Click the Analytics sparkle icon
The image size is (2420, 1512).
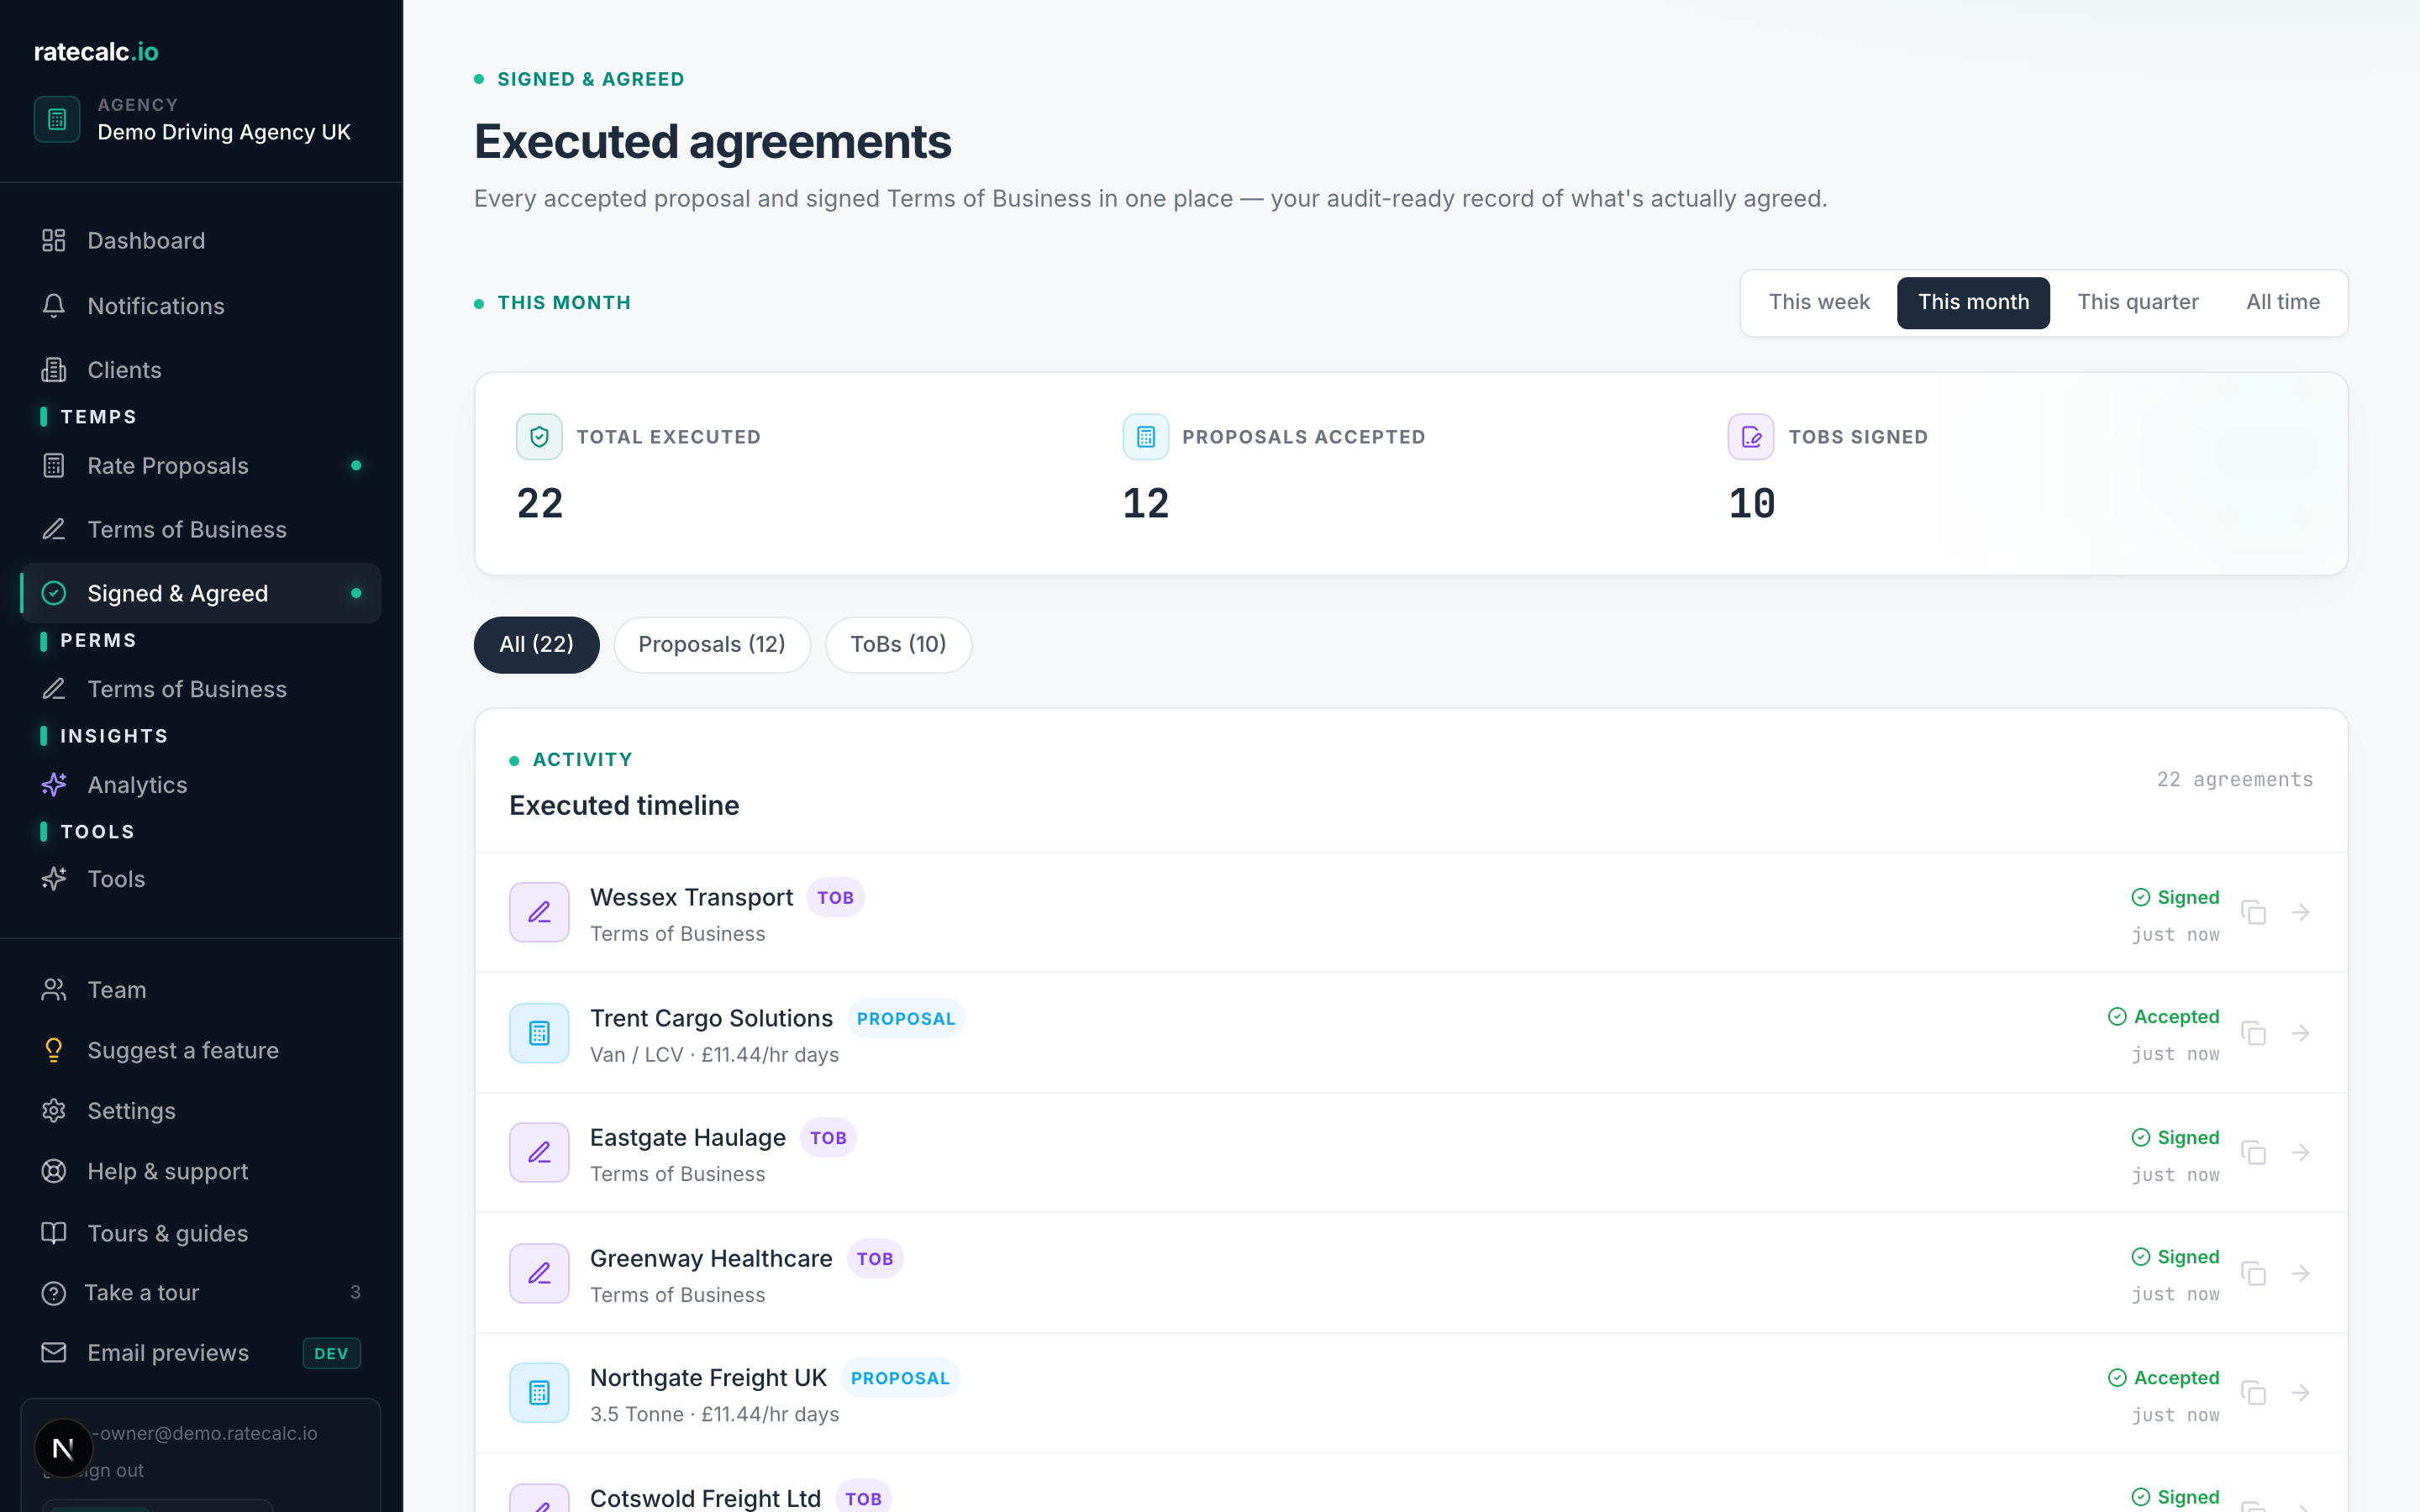pos(54,785)
